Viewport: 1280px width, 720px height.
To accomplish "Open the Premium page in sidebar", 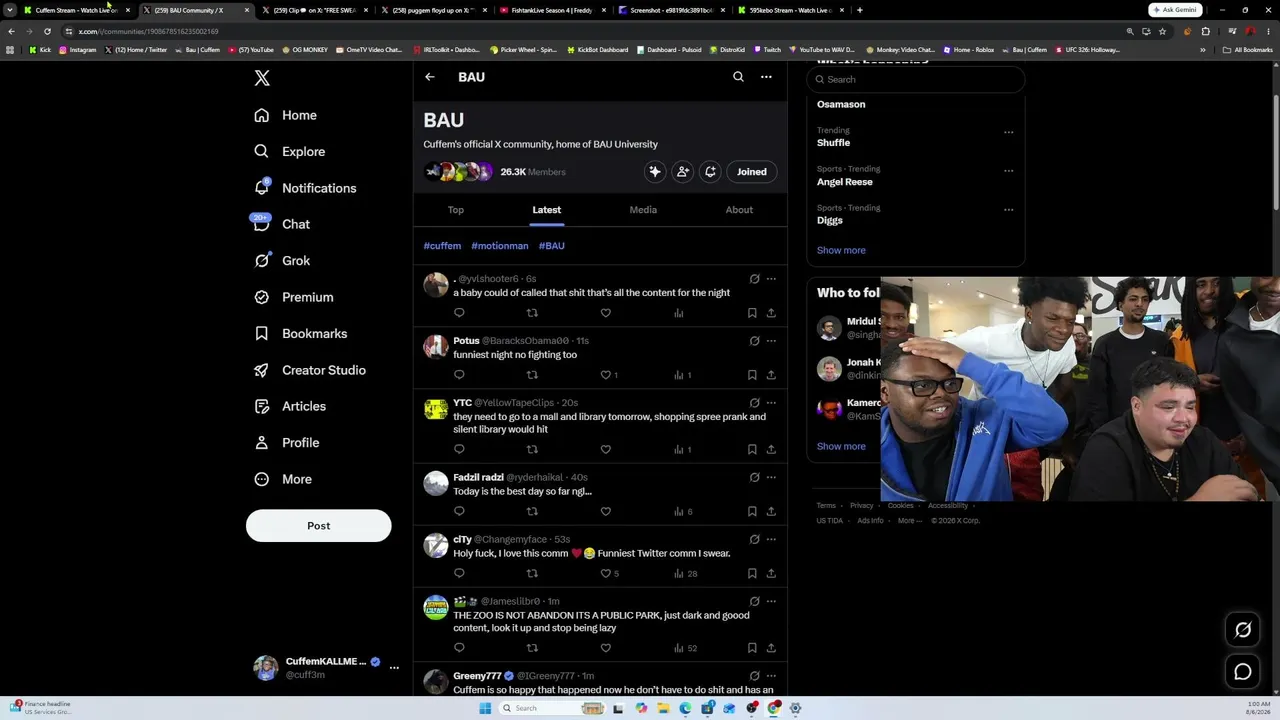I will [x=293, y=297].
